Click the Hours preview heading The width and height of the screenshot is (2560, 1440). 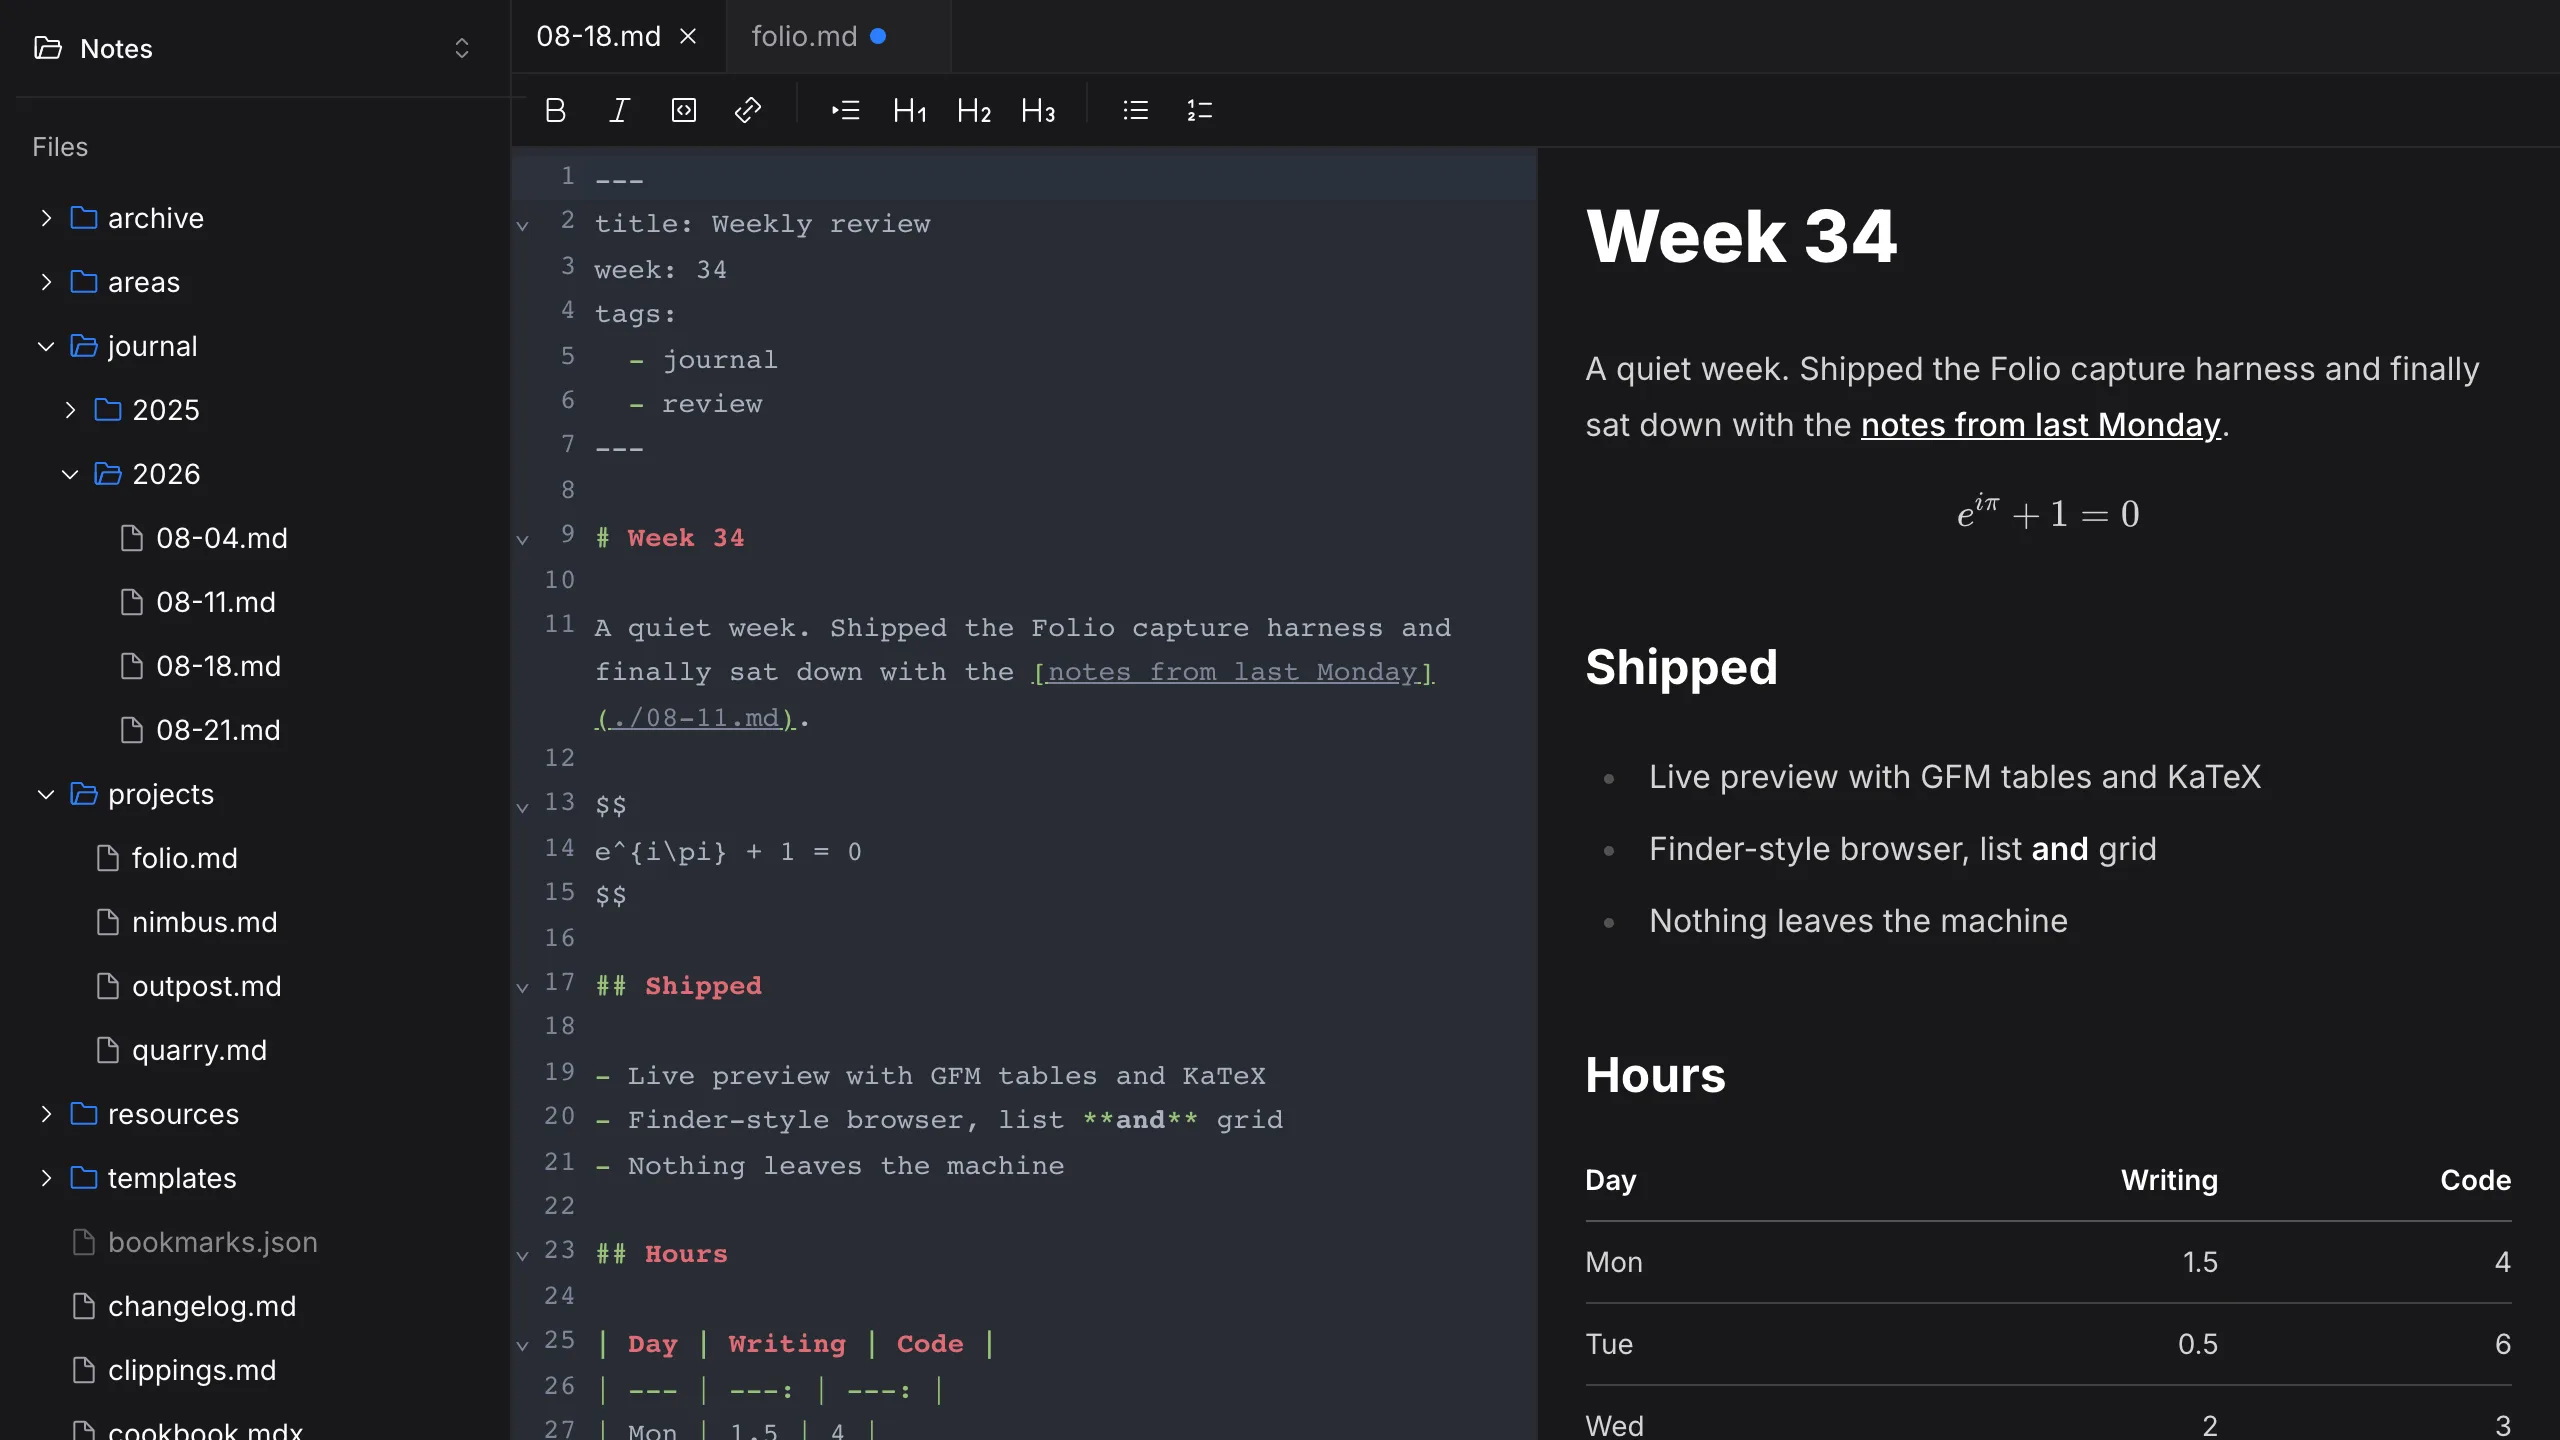tap(1656, 1075)
